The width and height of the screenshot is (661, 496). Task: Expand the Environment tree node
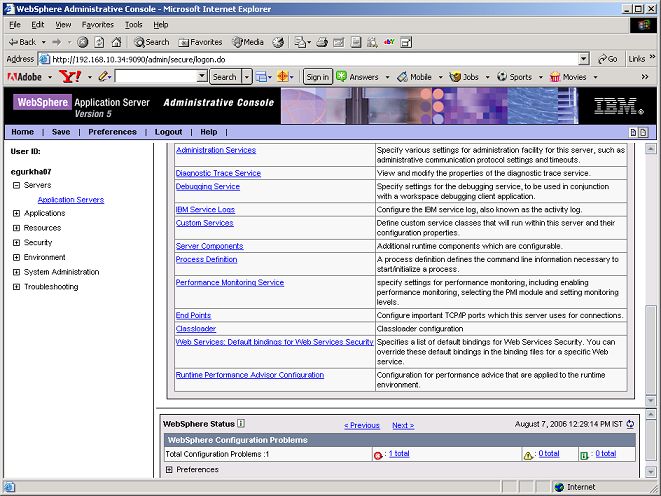16,257
